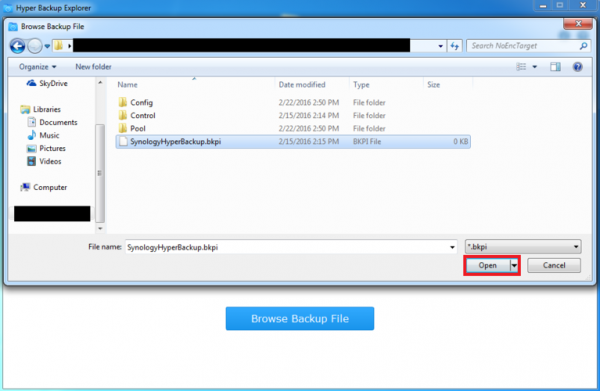Click the navigation pane scrollbar thumb
The width and height of the screenshot is (600, 391).
point(100,173)
